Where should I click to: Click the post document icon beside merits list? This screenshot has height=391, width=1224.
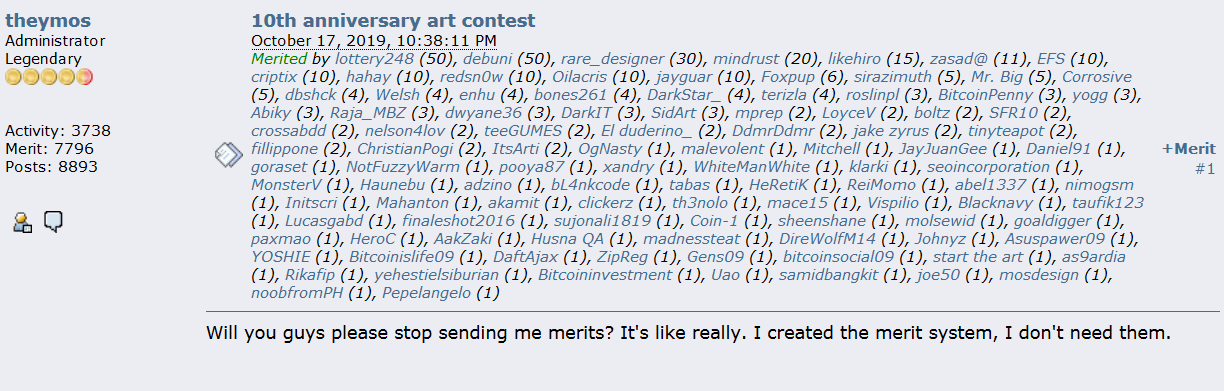coord(226,154)
